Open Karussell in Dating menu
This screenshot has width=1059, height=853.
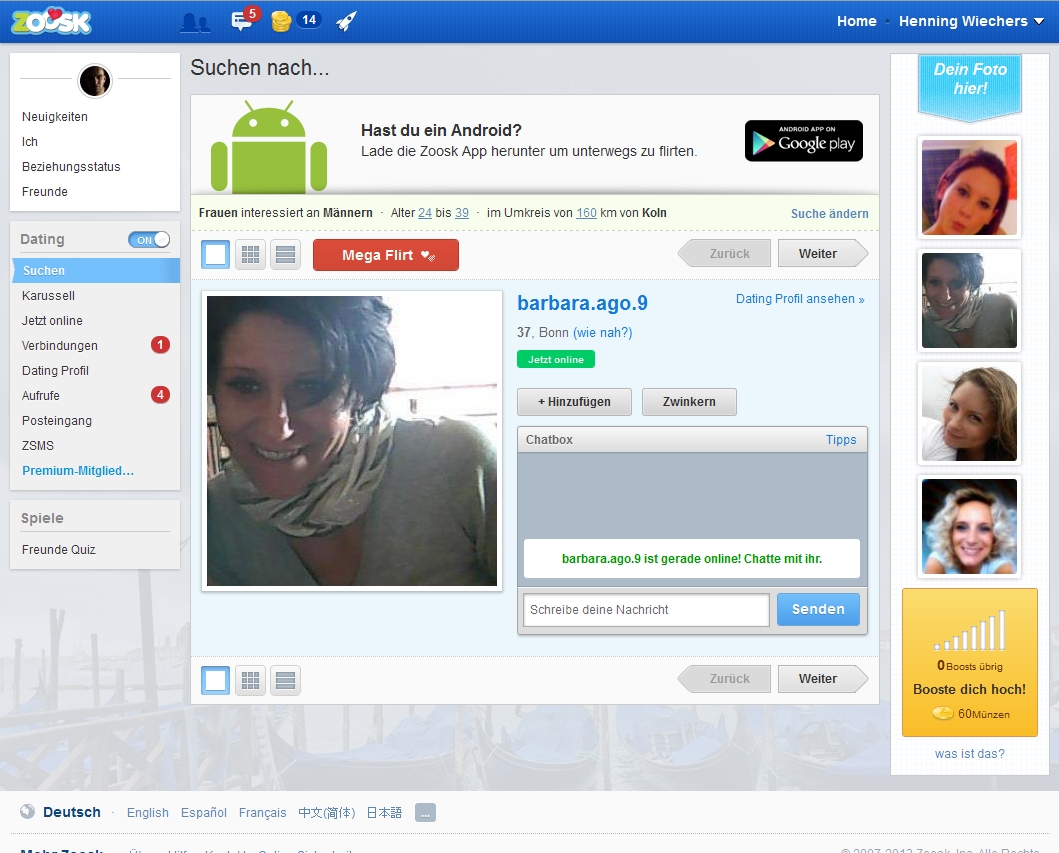click(x=48, y=296)
